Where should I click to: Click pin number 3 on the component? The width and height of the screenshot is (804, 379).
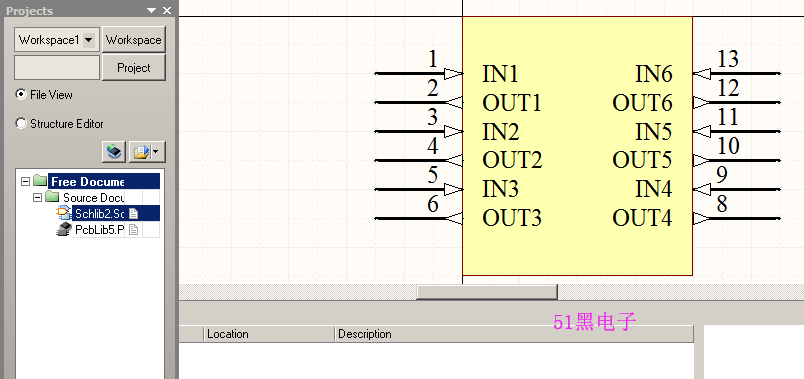coord(433,117)
